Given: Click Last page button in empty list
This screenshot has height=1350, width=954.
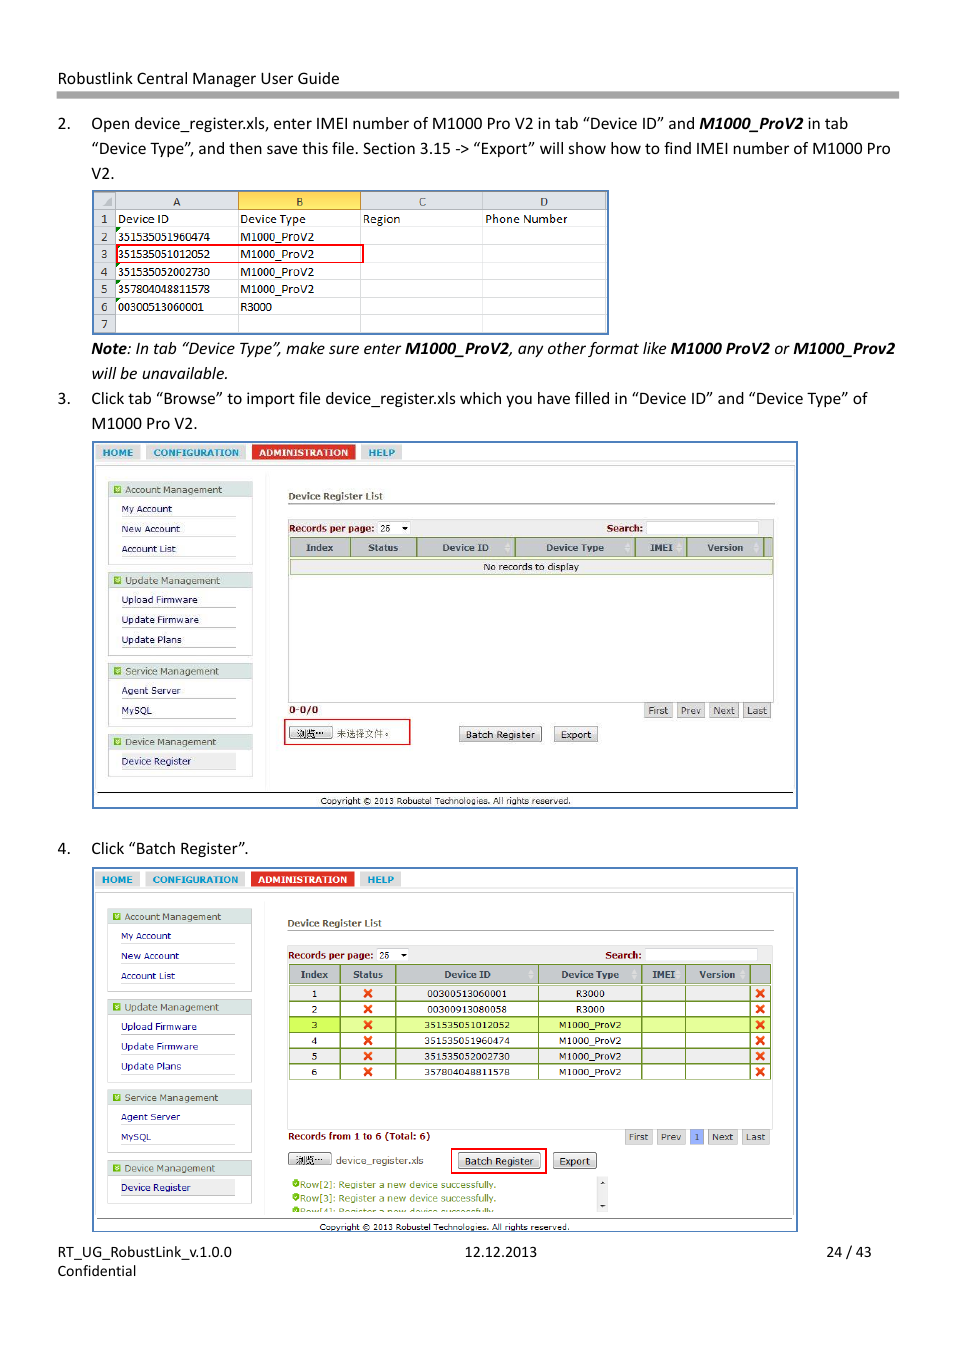Looking at the screenshot, I should [x=757, y=711].
